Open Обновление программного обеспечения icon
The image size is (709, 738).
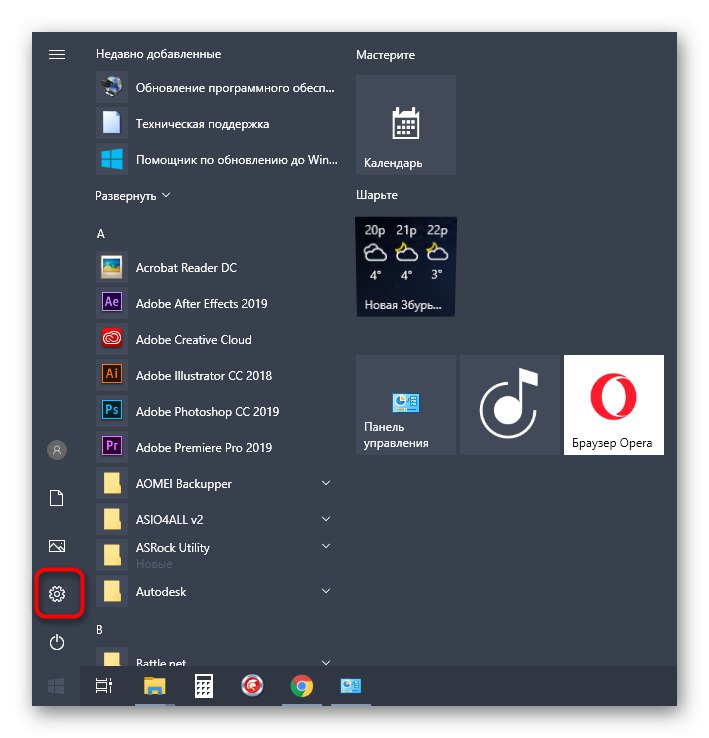[x=112, y=87]
